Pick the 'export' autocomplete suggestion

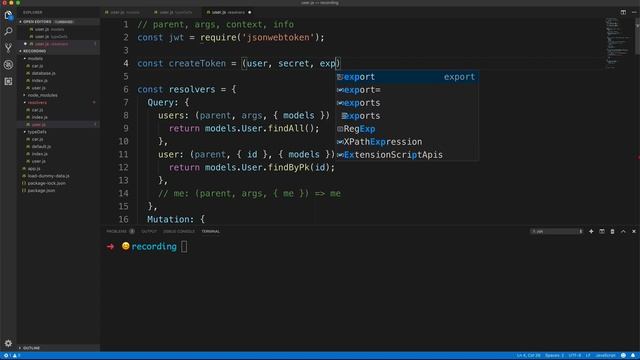tap(407, 77)
